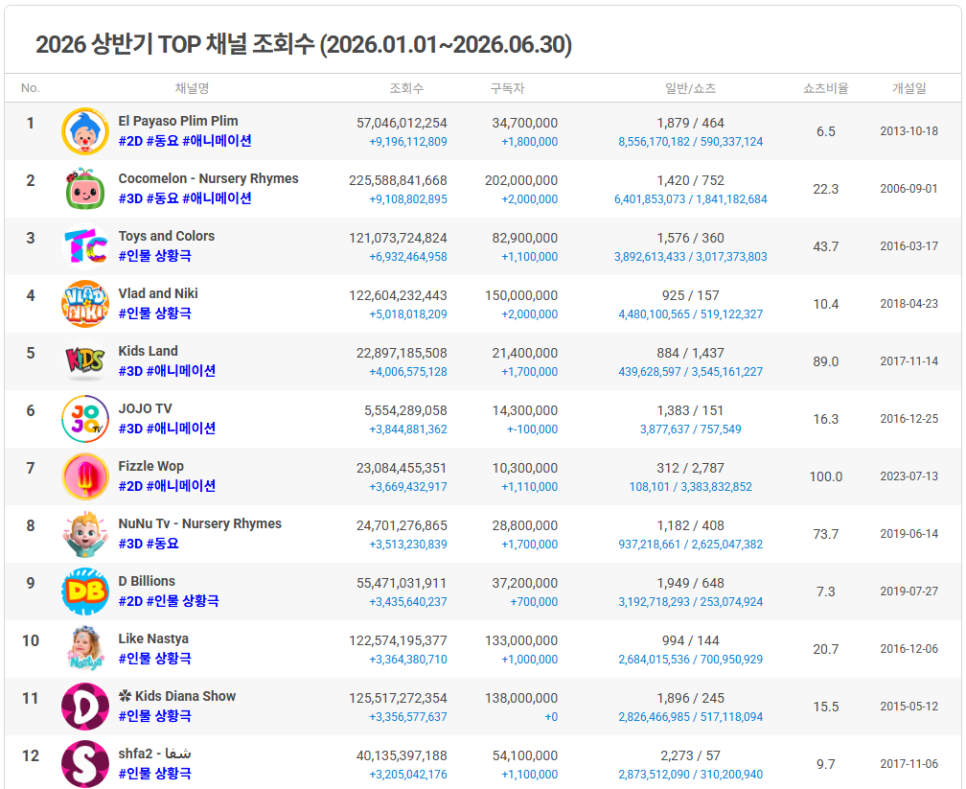Click video counts 884 / 1,437
This screenshot has height=789, width=966.
point(691,353)
